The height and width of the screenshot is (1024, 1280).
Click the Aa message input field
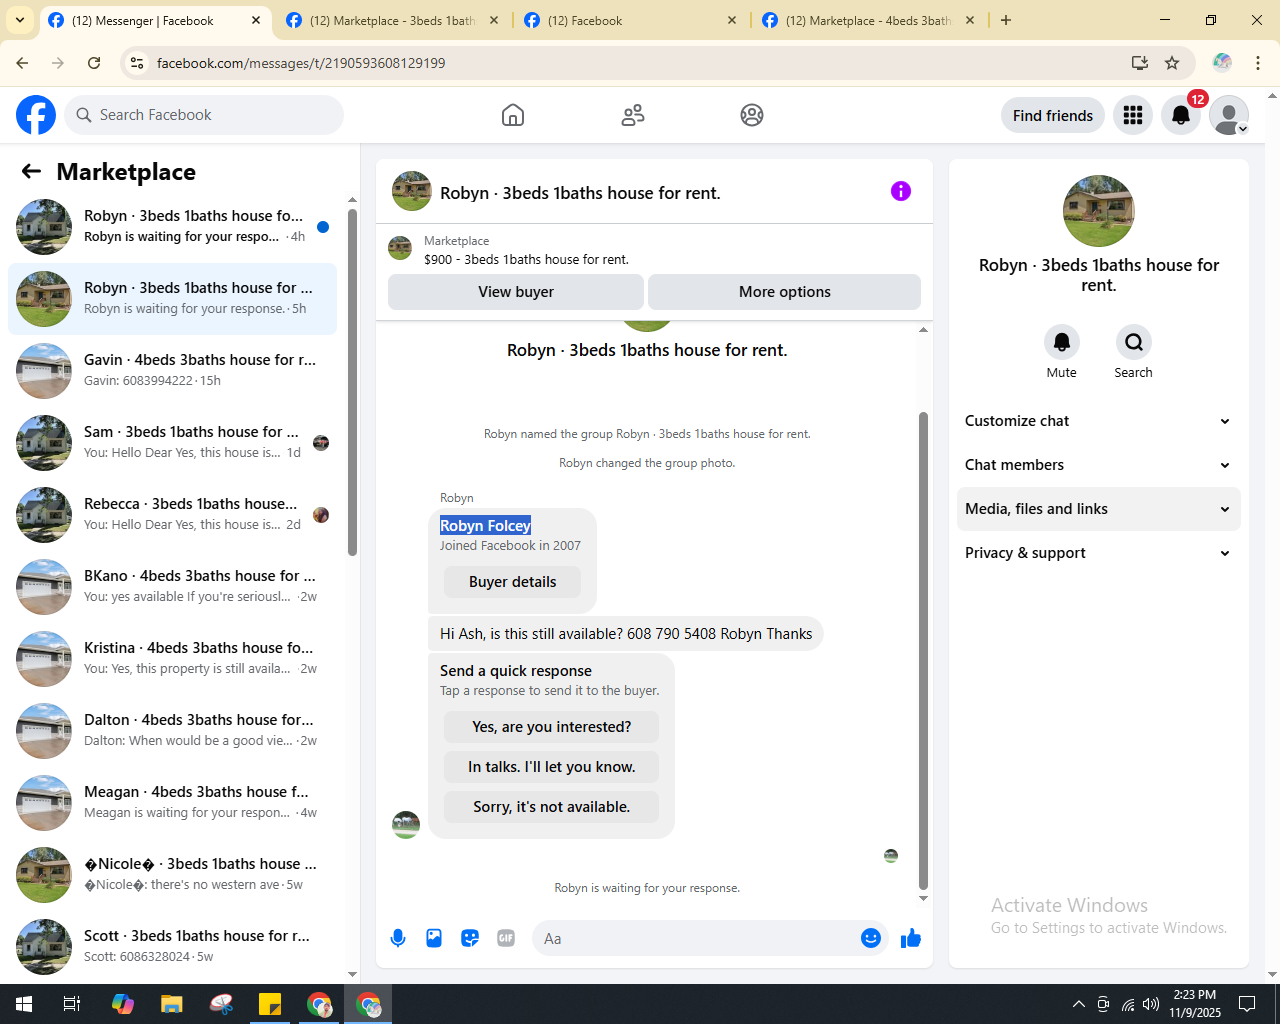coord(698,938)
